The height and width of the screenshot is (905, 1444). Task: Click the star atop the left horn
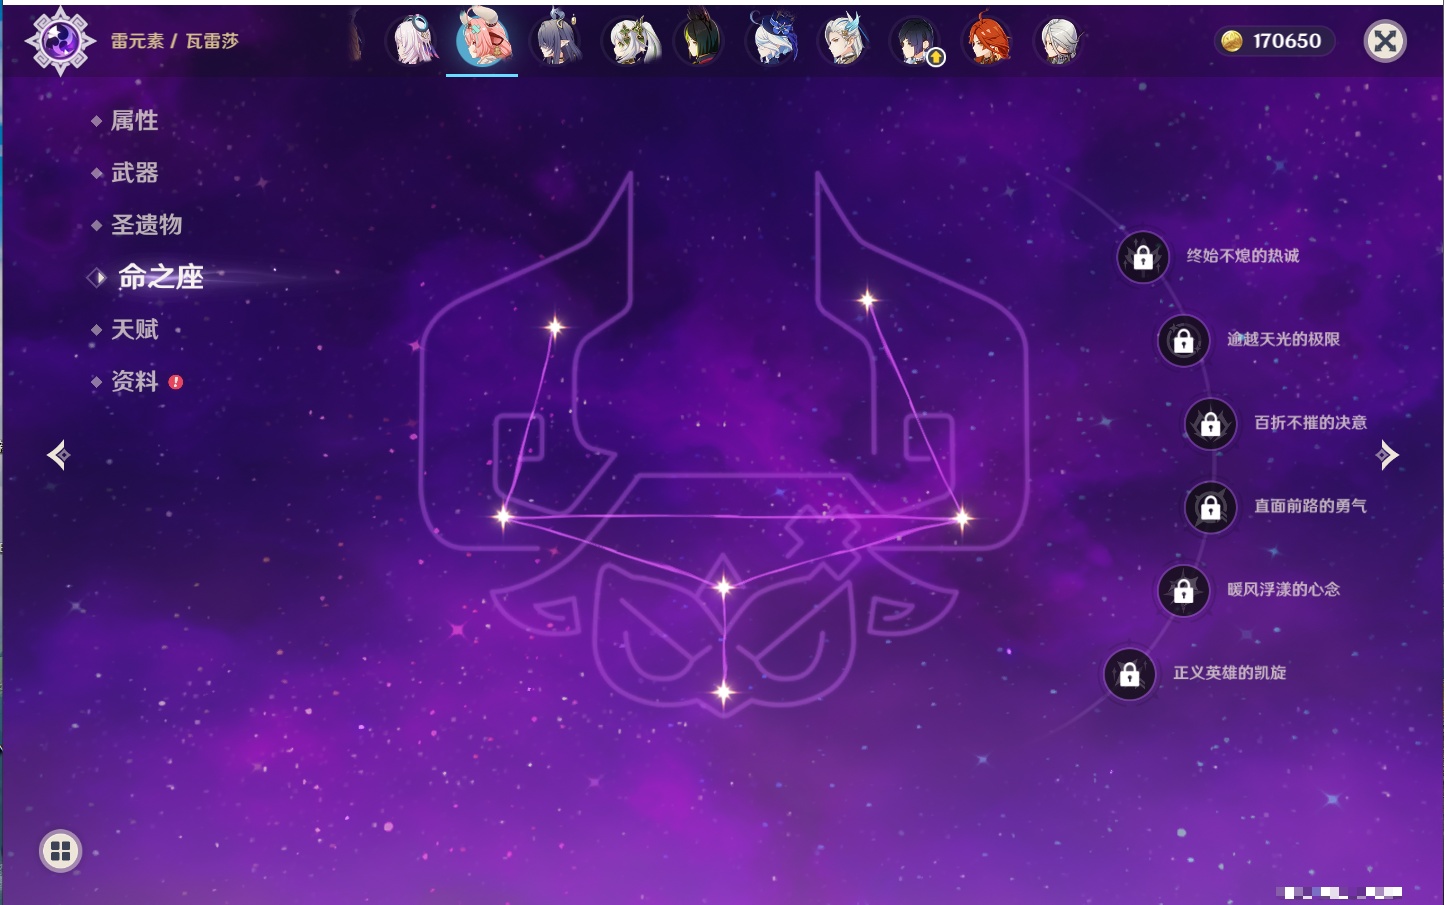pos(555,326)
